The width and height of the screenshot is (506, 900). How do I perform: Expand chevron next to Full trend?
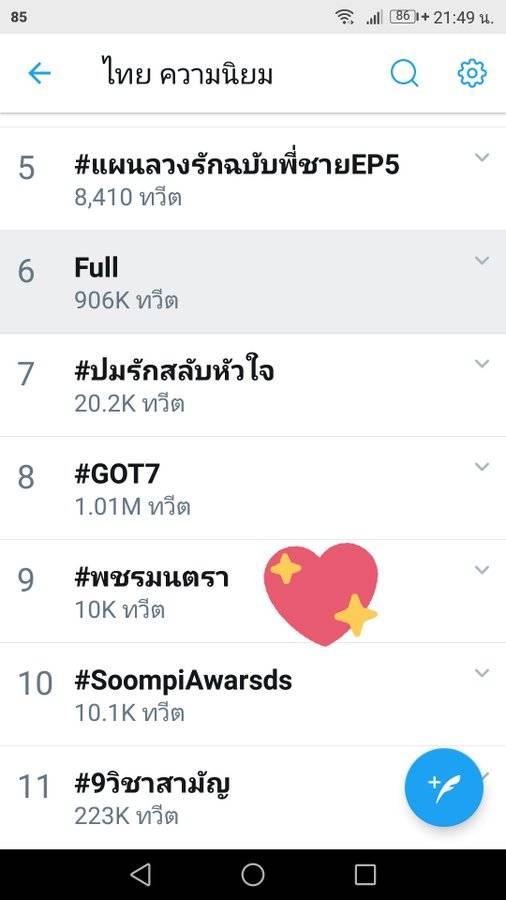click(x=482, y=260)
